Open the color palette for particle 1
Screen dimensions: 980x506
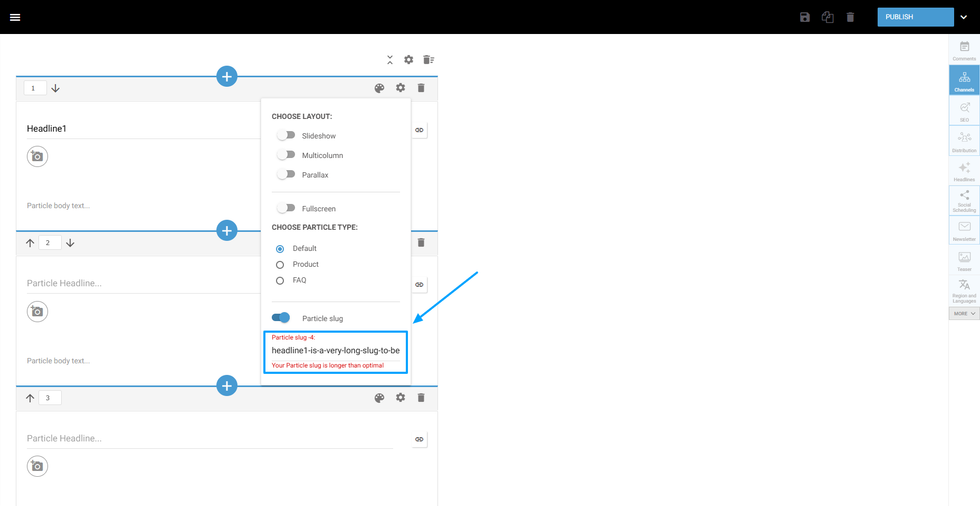[x=379, y=88]
